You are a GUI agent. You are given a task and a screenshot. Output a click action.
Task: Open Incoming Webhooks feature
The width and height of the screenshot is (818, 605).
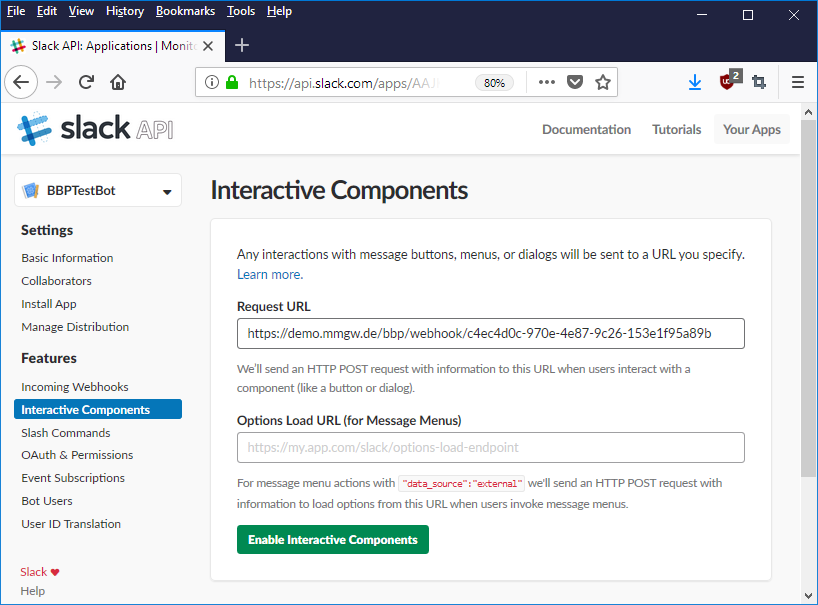tap(75, 387)
